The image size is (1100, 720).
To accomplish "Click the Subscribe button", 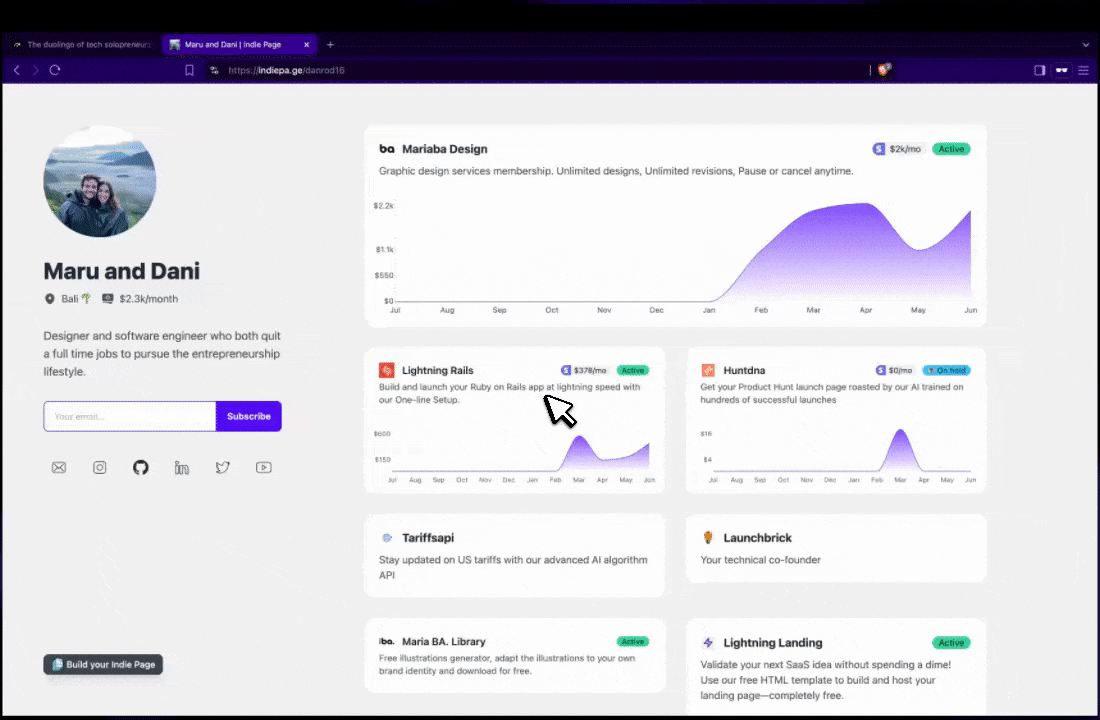I will coord(248,416).
